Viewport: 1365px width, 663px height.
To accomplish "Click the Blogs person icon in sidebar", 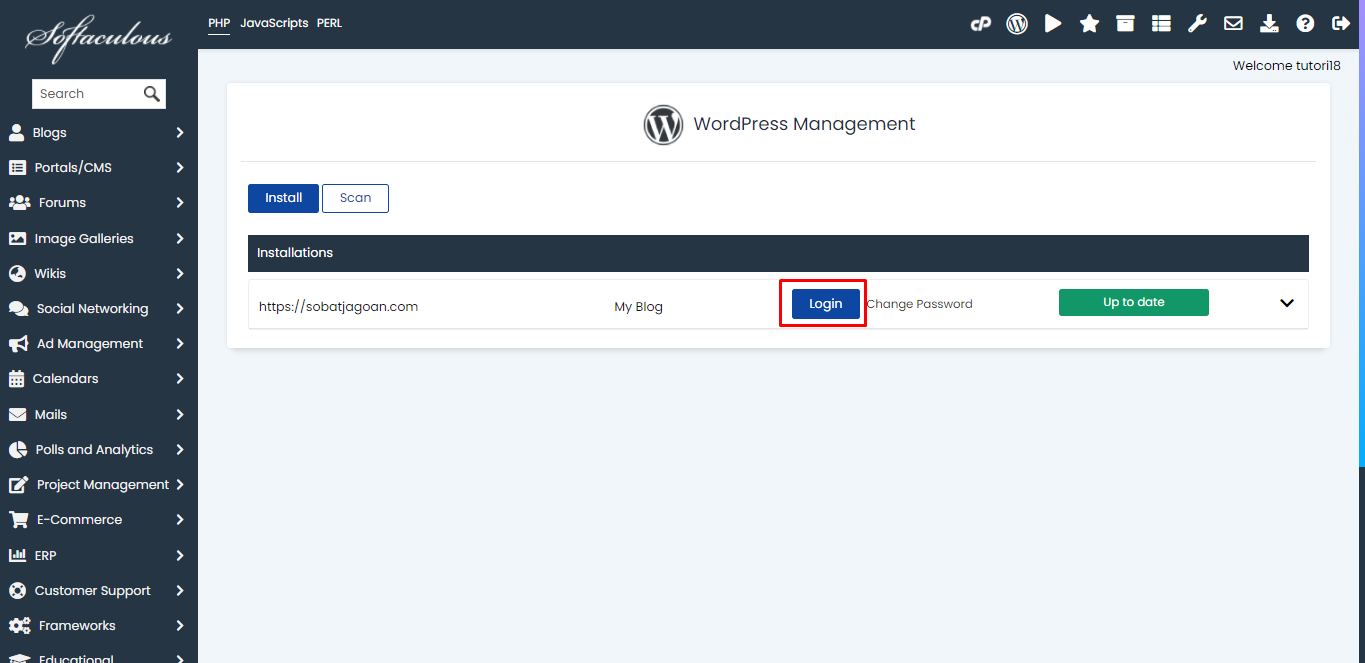I will (16, 132).
